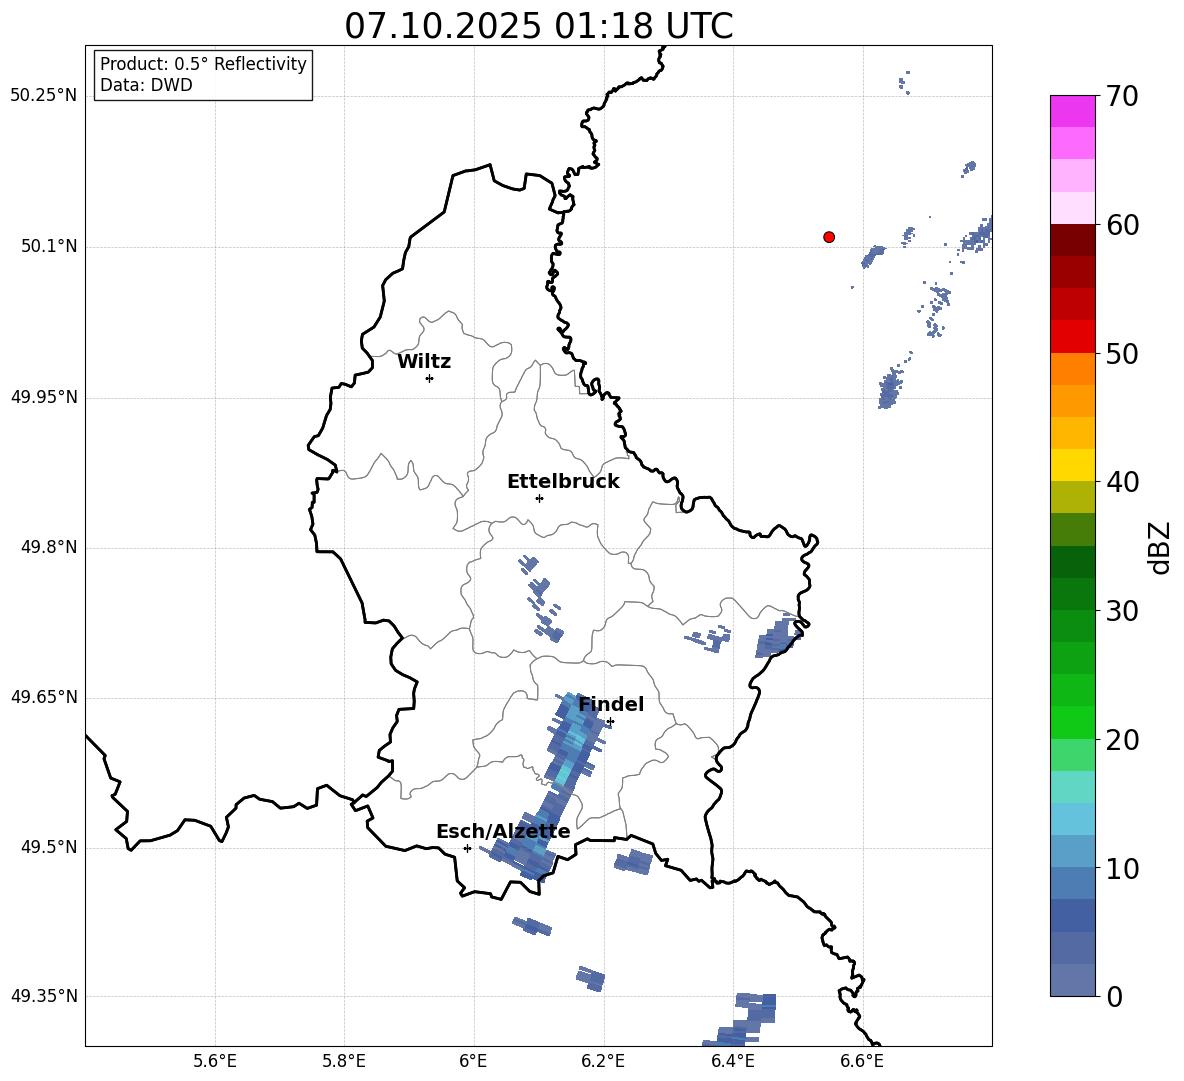Select the Ettelbruck city label
The image size is (1184, 1081).
pos(563,482)
